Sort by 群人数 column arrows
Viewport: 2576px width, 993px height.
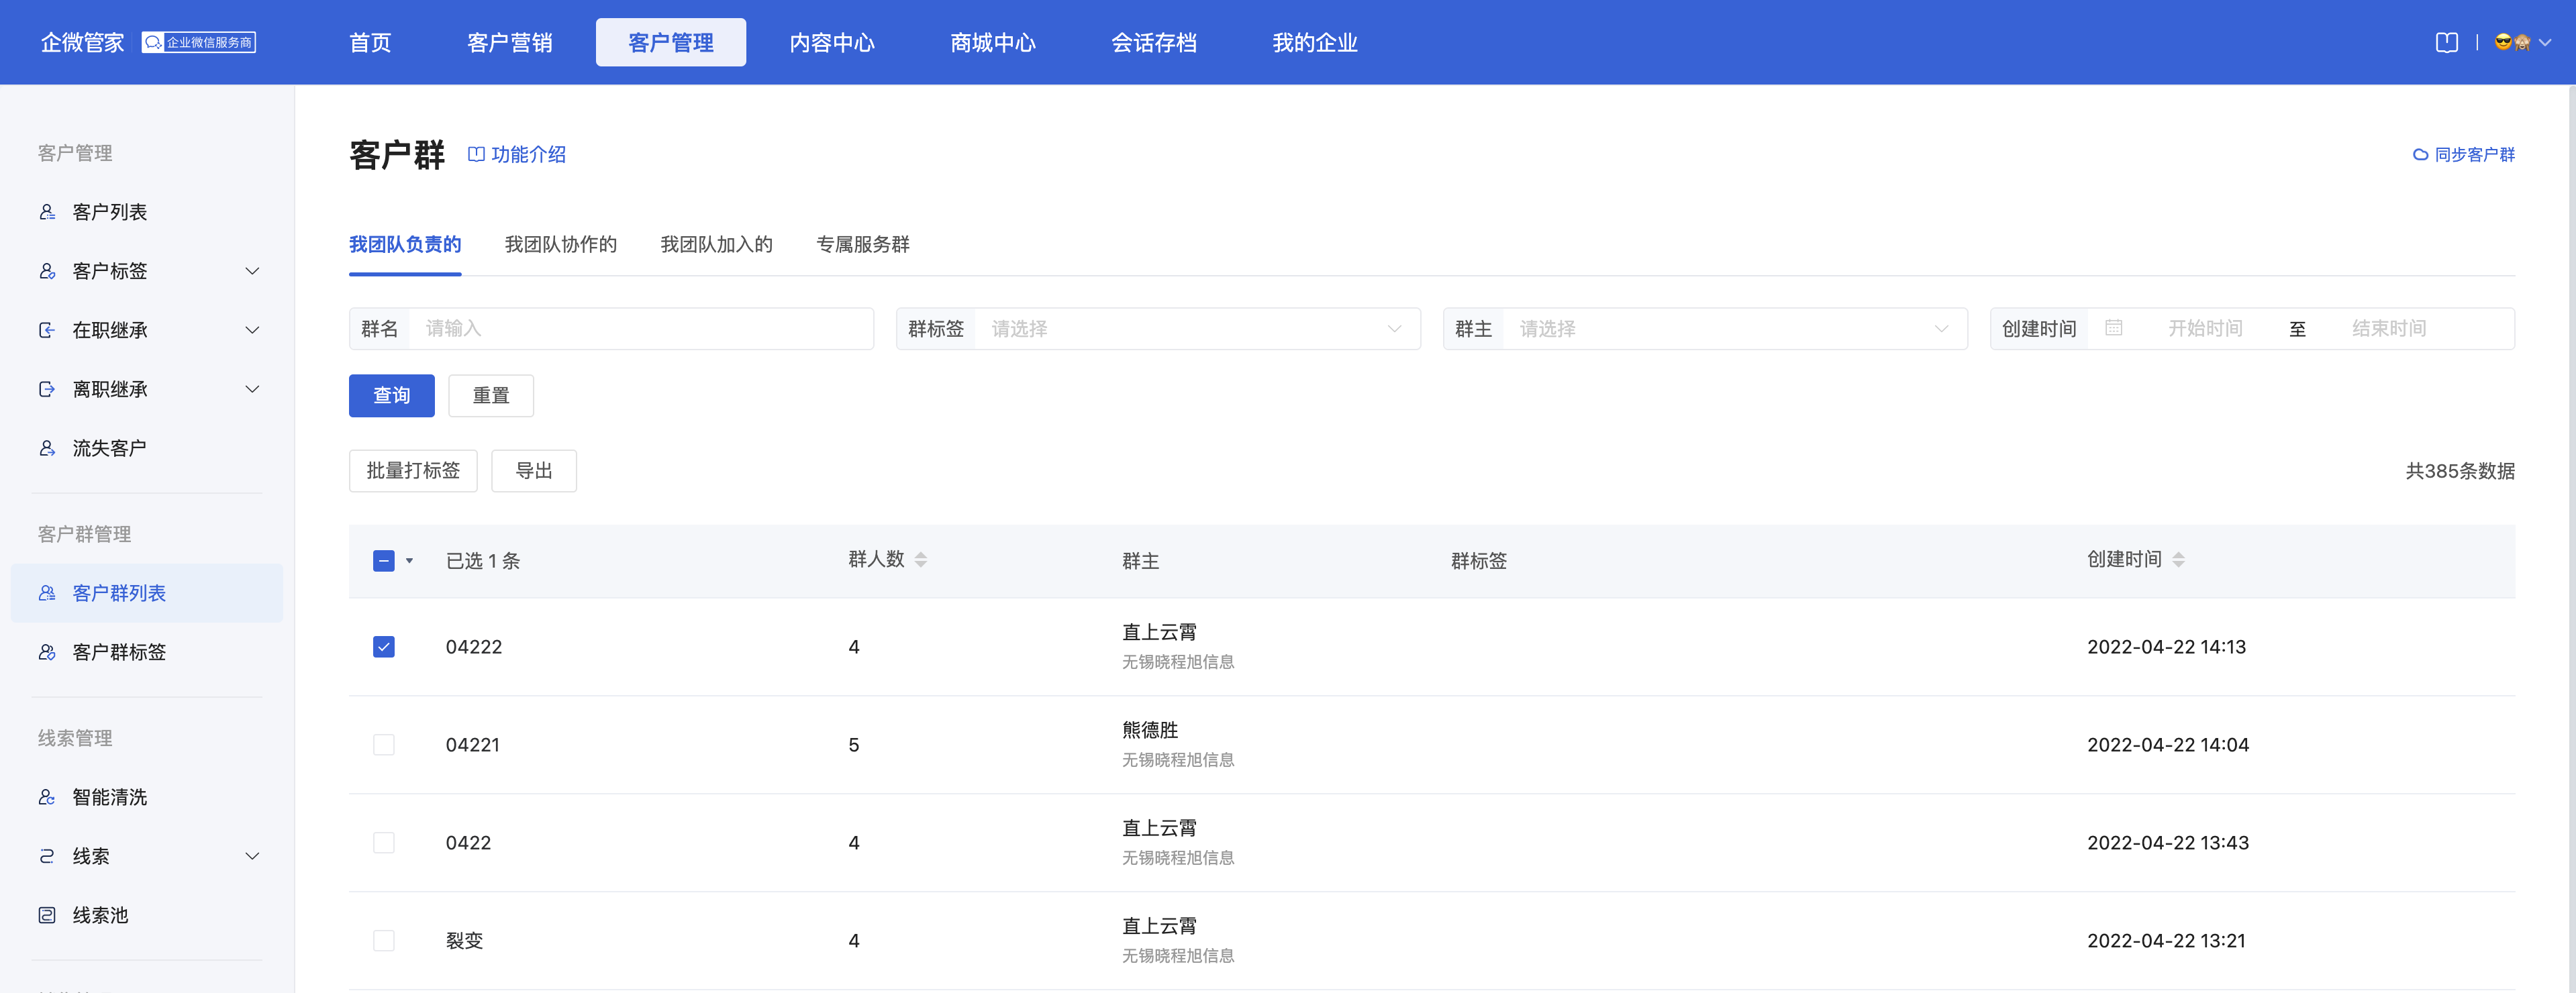pos(921,560)
